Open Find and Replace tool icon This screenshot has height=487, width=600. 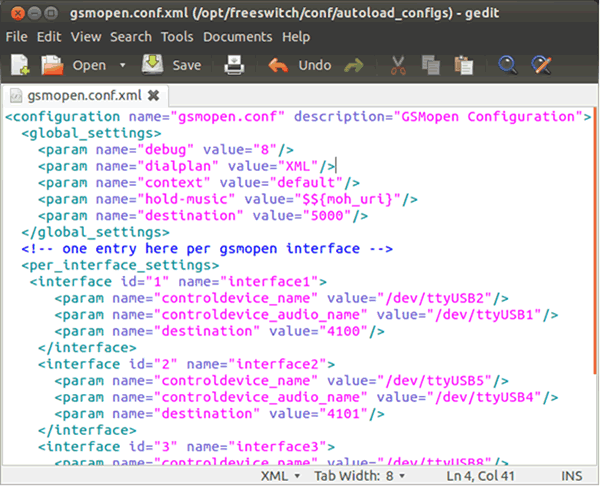click(x=541, y=66)
